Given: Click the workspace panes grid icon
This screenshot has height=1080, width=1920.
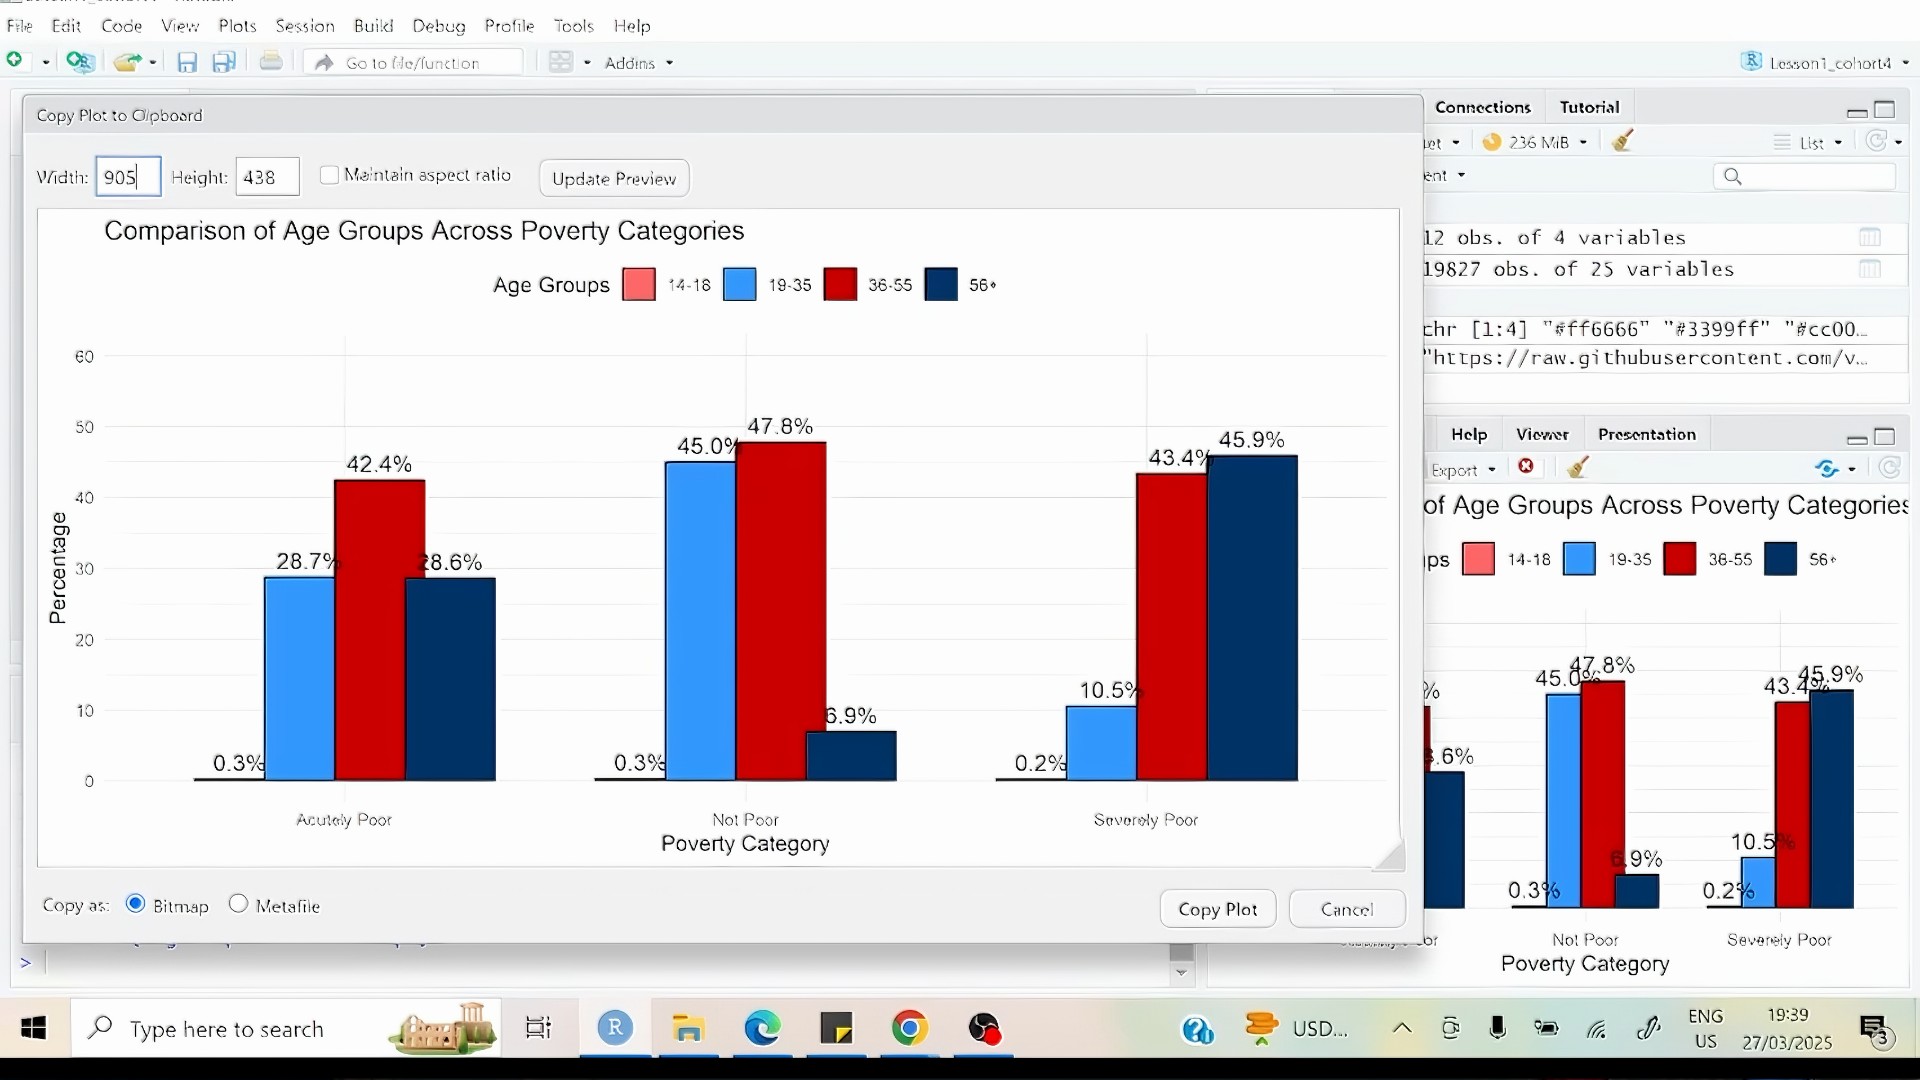Looking at the screenshot, I should 561,62.
